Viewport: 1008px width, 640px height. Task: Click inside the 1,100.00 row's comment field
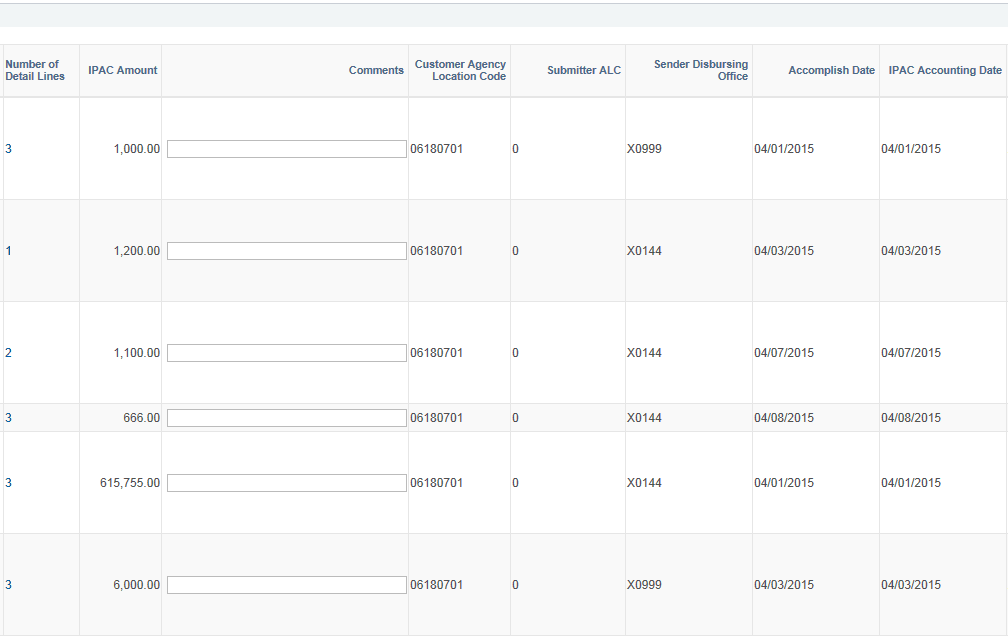(286, 352)
